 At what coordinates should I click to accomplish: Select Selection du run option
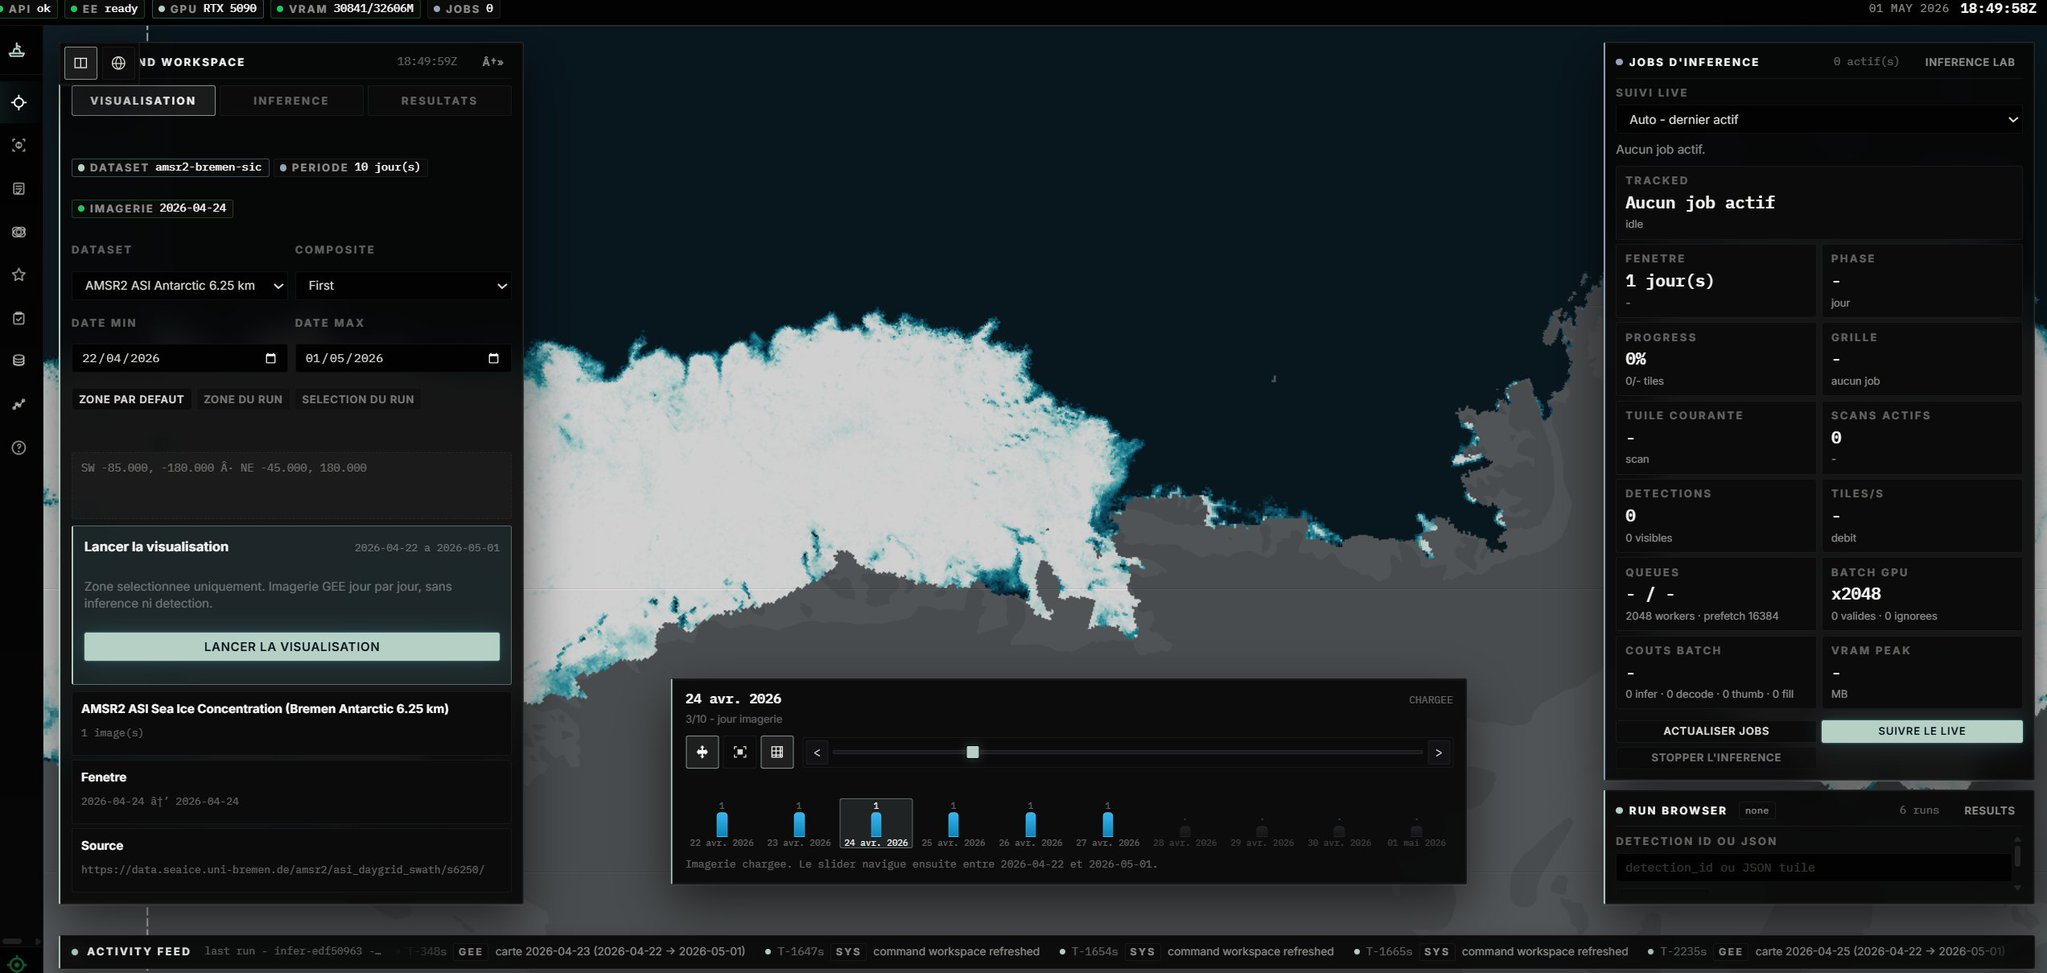[358, 399]
